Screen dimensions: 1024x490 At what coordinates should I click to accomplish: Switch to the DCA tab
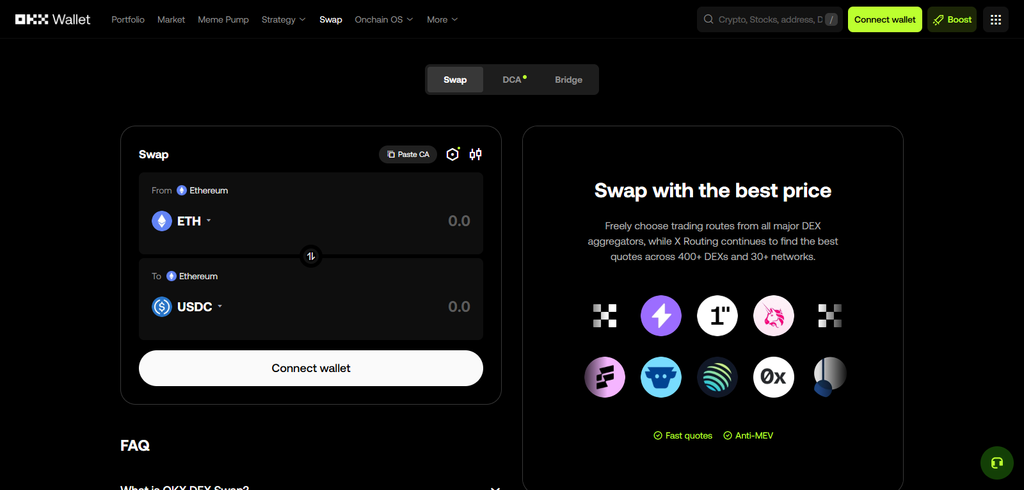click(x=513, y=80)
